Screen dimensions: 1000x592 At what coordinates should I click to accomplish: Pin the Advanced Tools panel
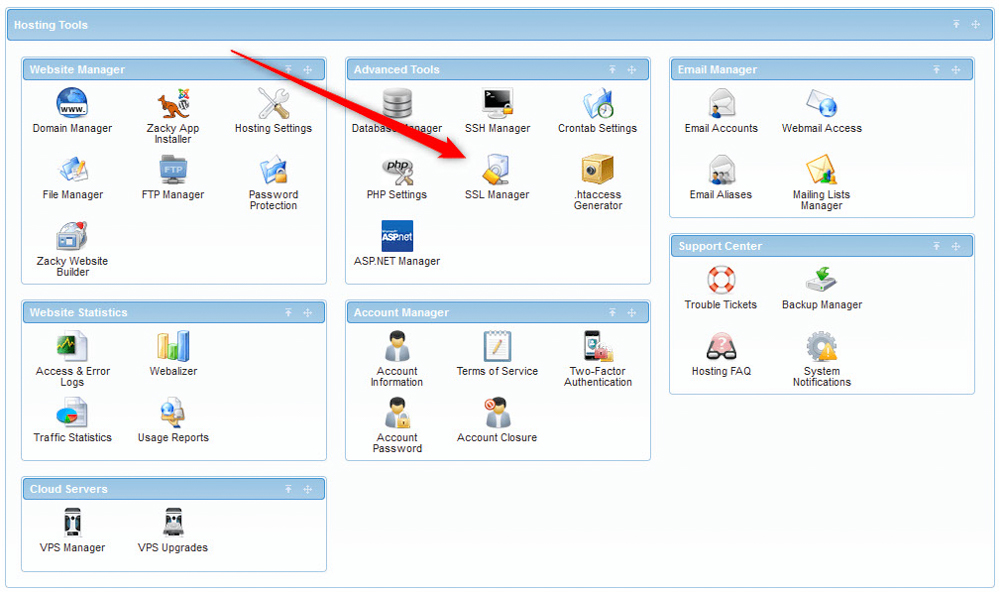pyautogui.click(x=613, y=69)
